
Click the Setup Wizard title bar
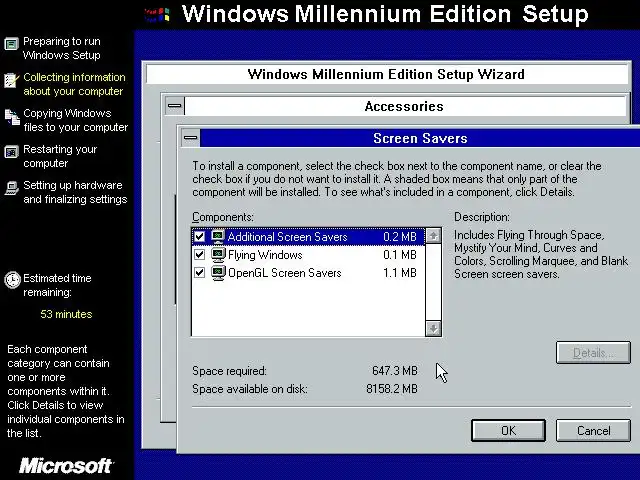tap(386, 74)
